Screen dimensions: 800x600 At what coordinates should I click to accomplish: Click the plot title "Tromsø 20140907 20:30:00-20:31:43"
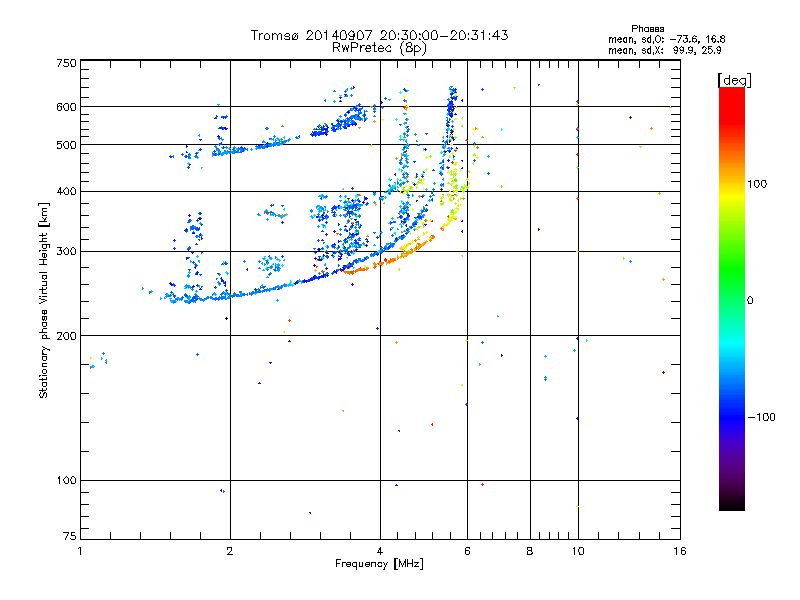click(x=380, y=35)
